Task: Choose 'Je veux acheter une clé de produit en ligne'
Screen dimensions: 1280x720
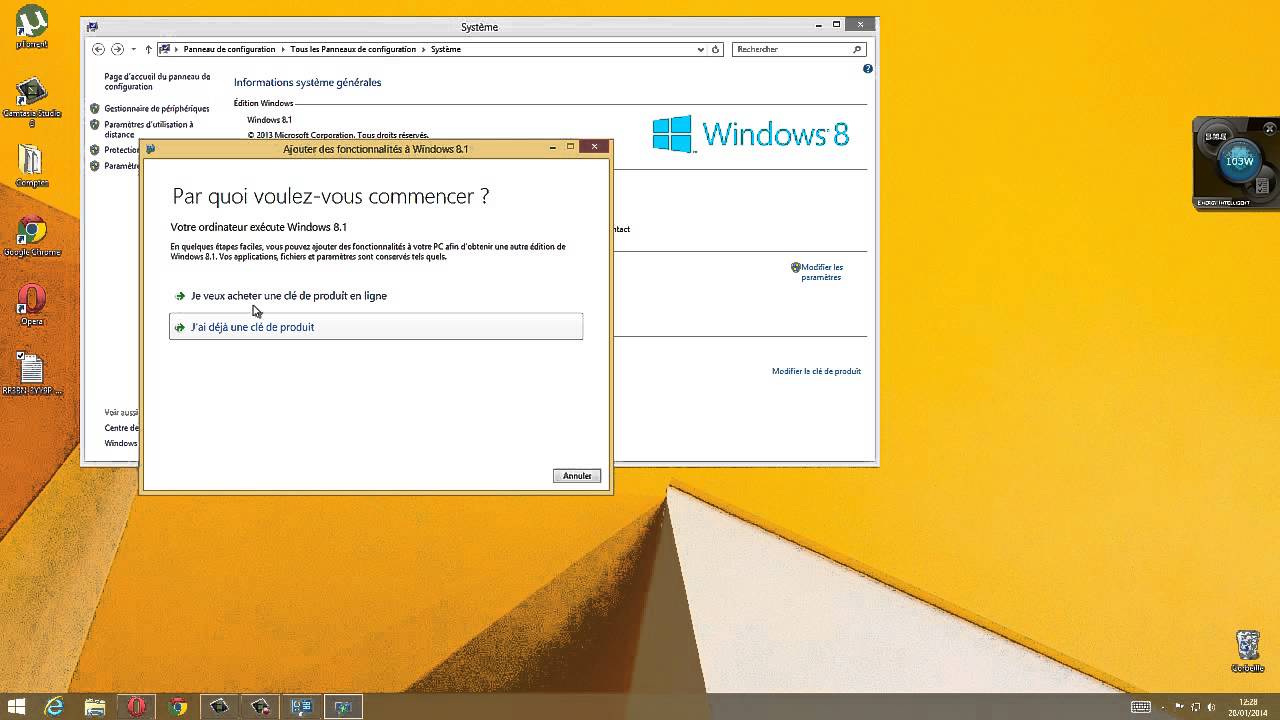Action: [x=289, y=296]
